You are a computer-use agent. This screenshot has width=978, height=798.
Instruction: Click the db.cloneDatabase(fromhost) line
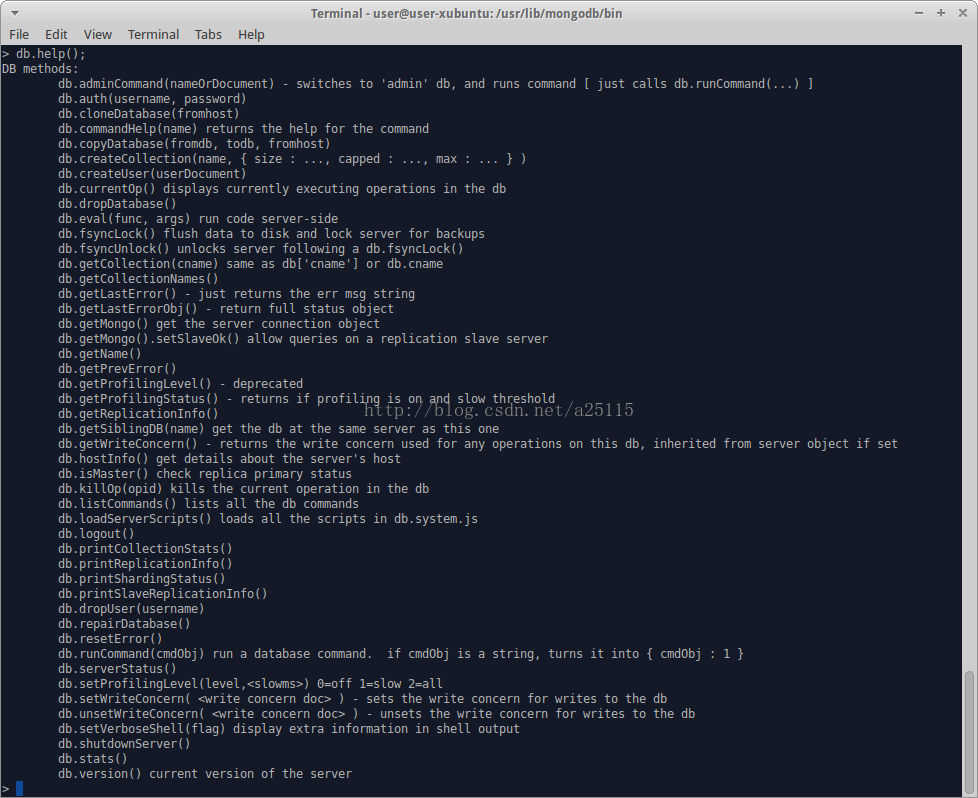[x=148, y=114]
